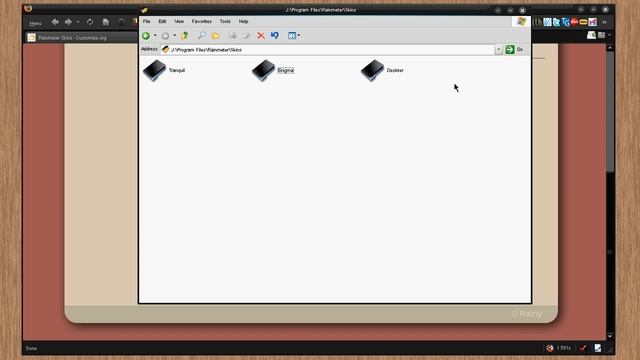The image size is (640, 360).
Task: Open the tab list icon in browser
Action: tap(601, 36)
